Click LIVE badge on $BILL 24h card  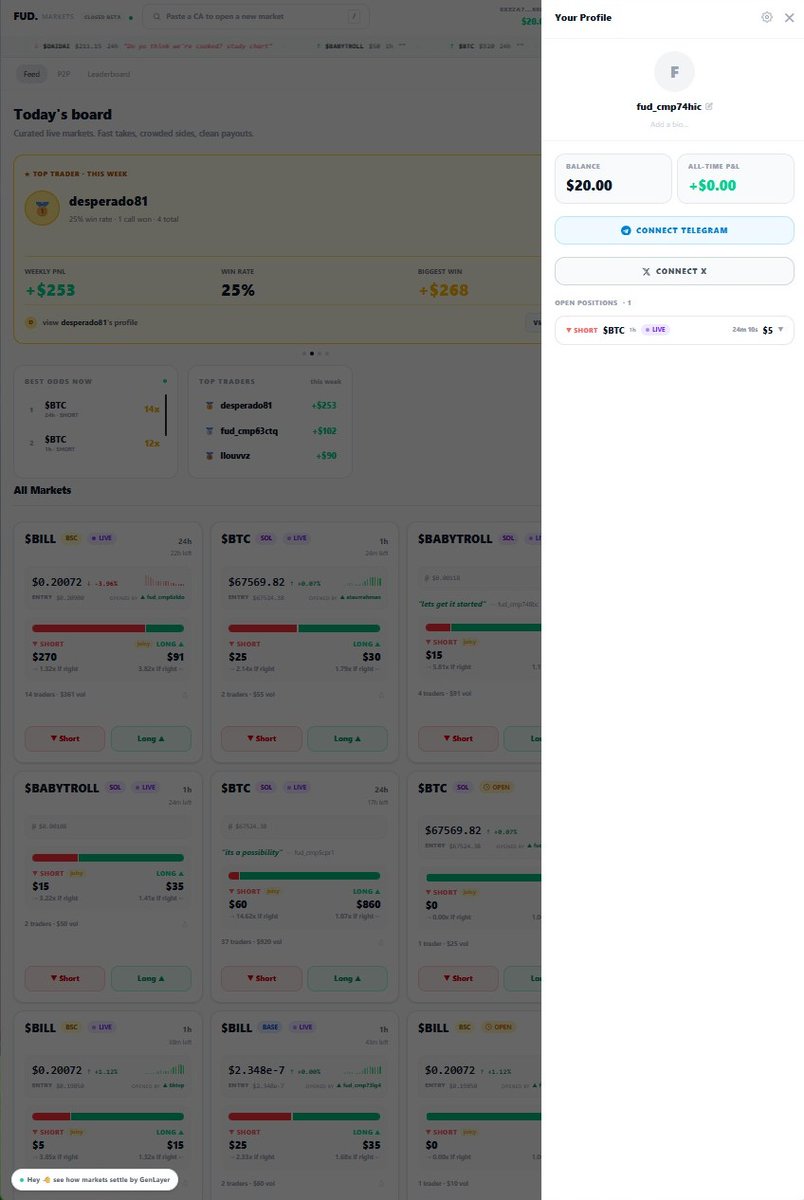pyautogui.click(x=103, y=538)
